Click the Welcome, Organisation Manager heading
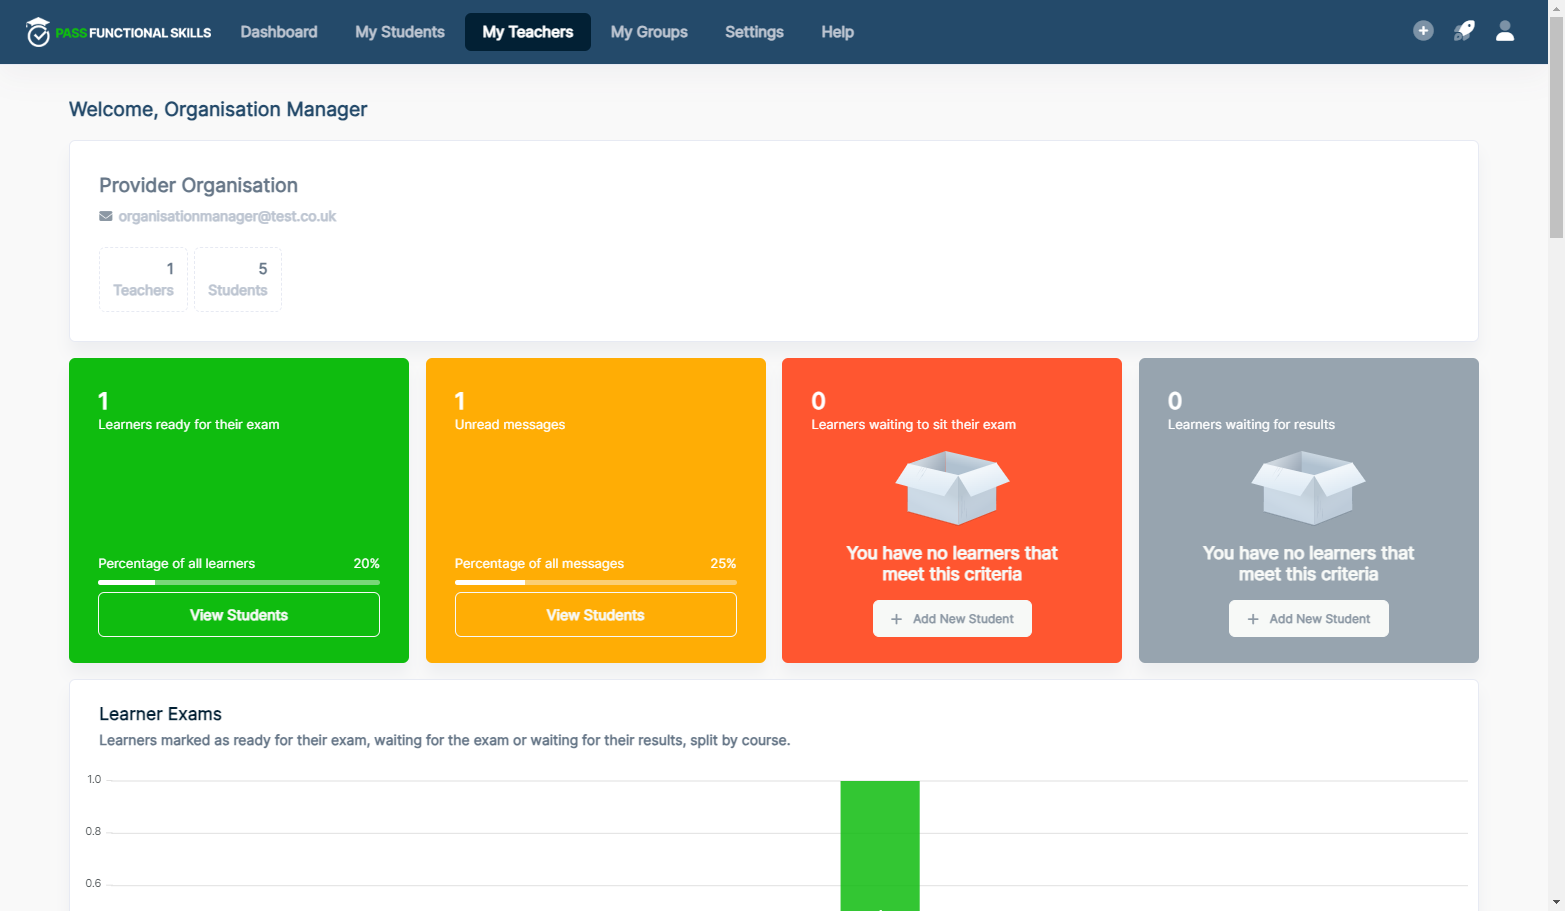This screenshot has width=1565, height=911. [x=218, y=109]
